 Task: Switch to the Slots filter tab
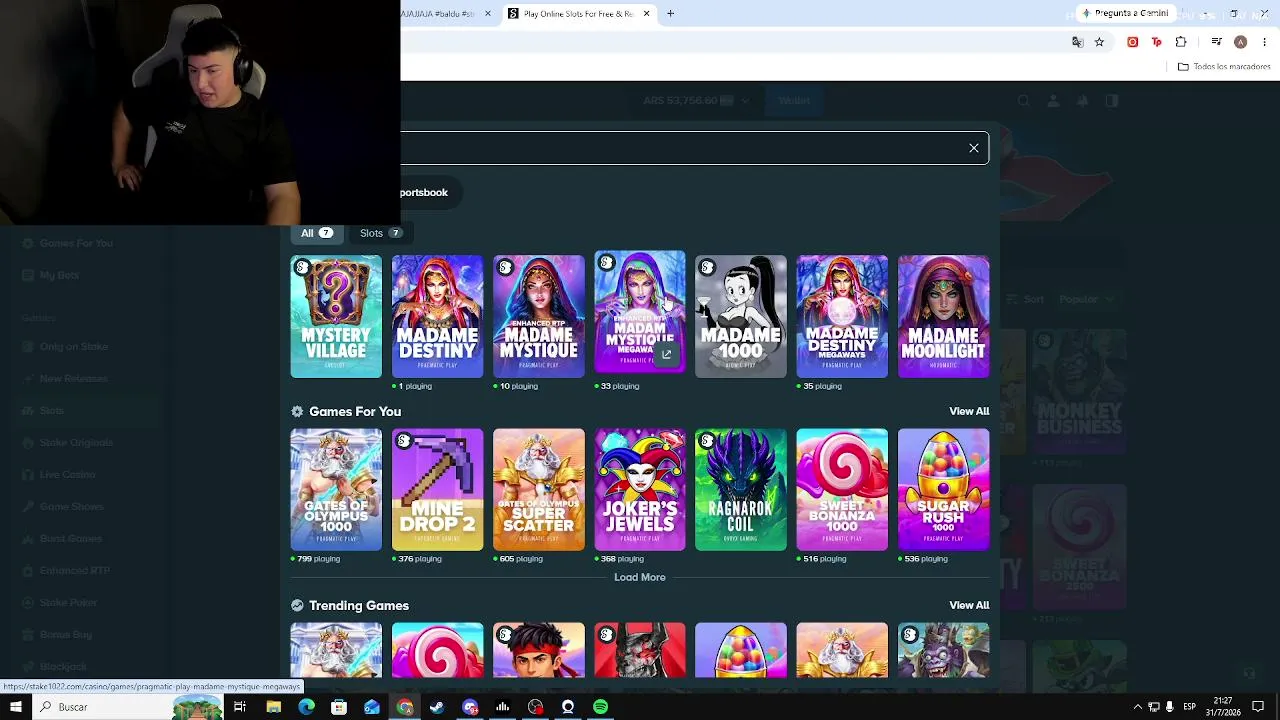381,233
